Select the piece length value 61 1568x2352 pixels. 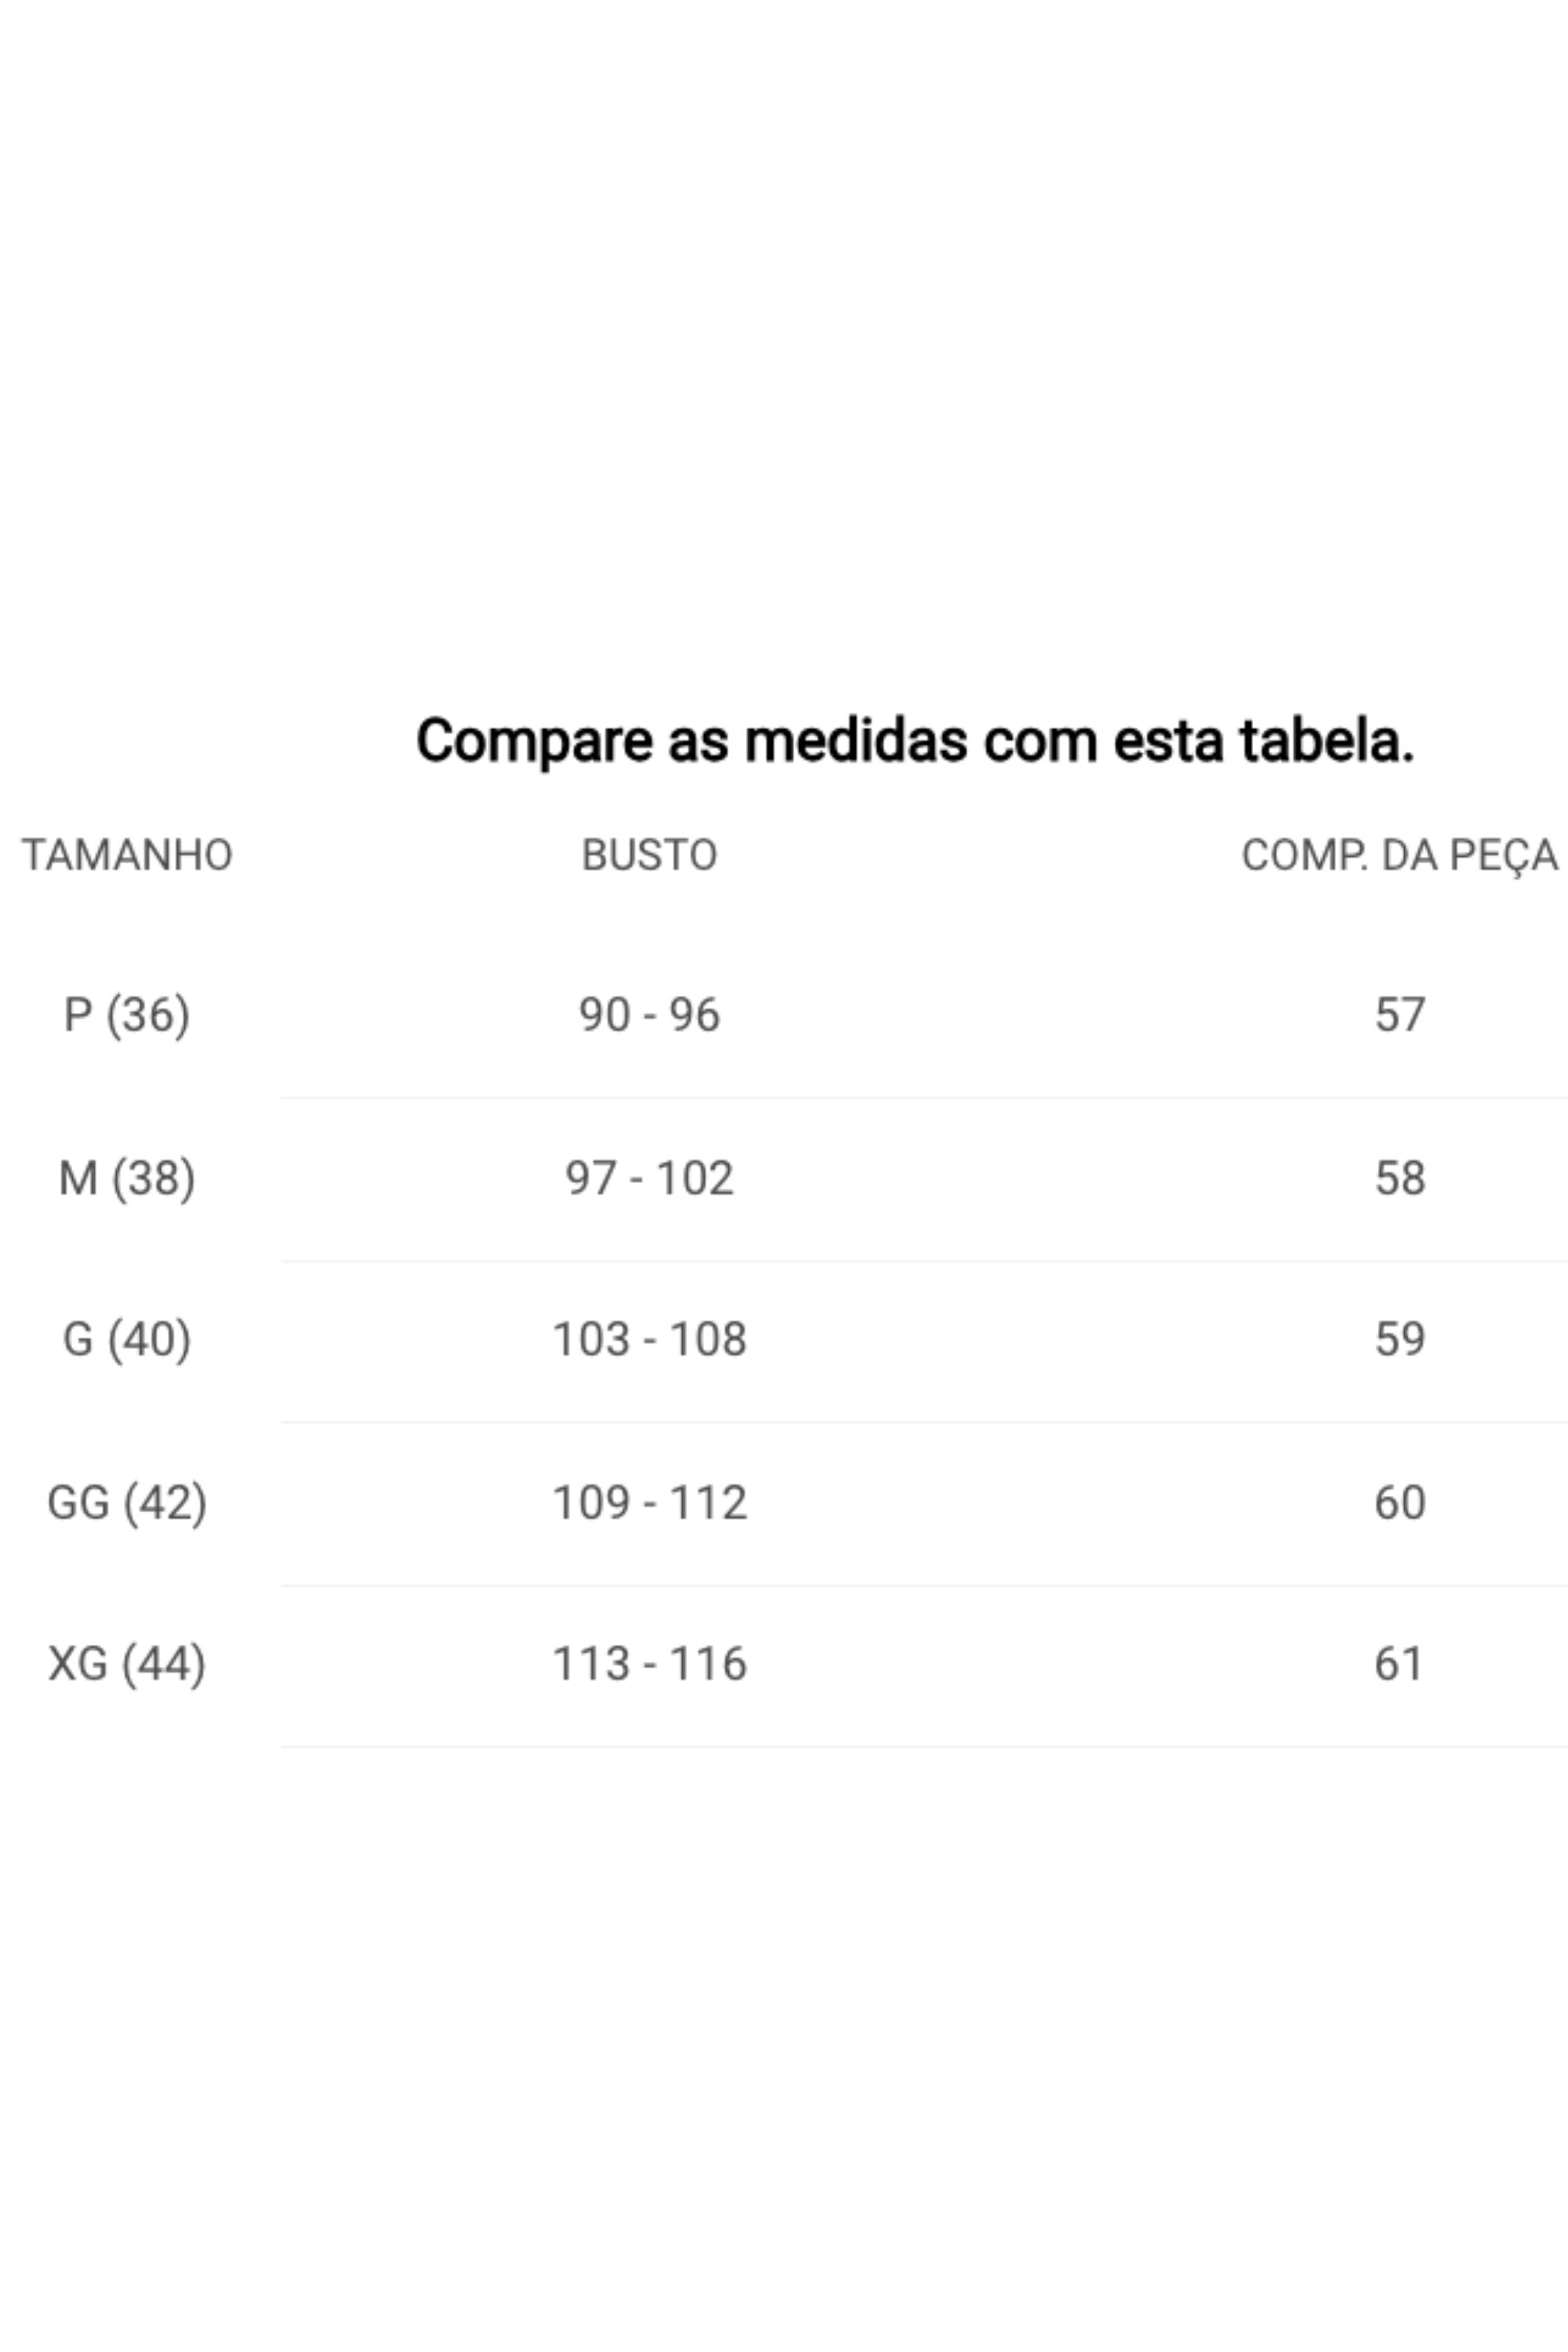1398,1664
